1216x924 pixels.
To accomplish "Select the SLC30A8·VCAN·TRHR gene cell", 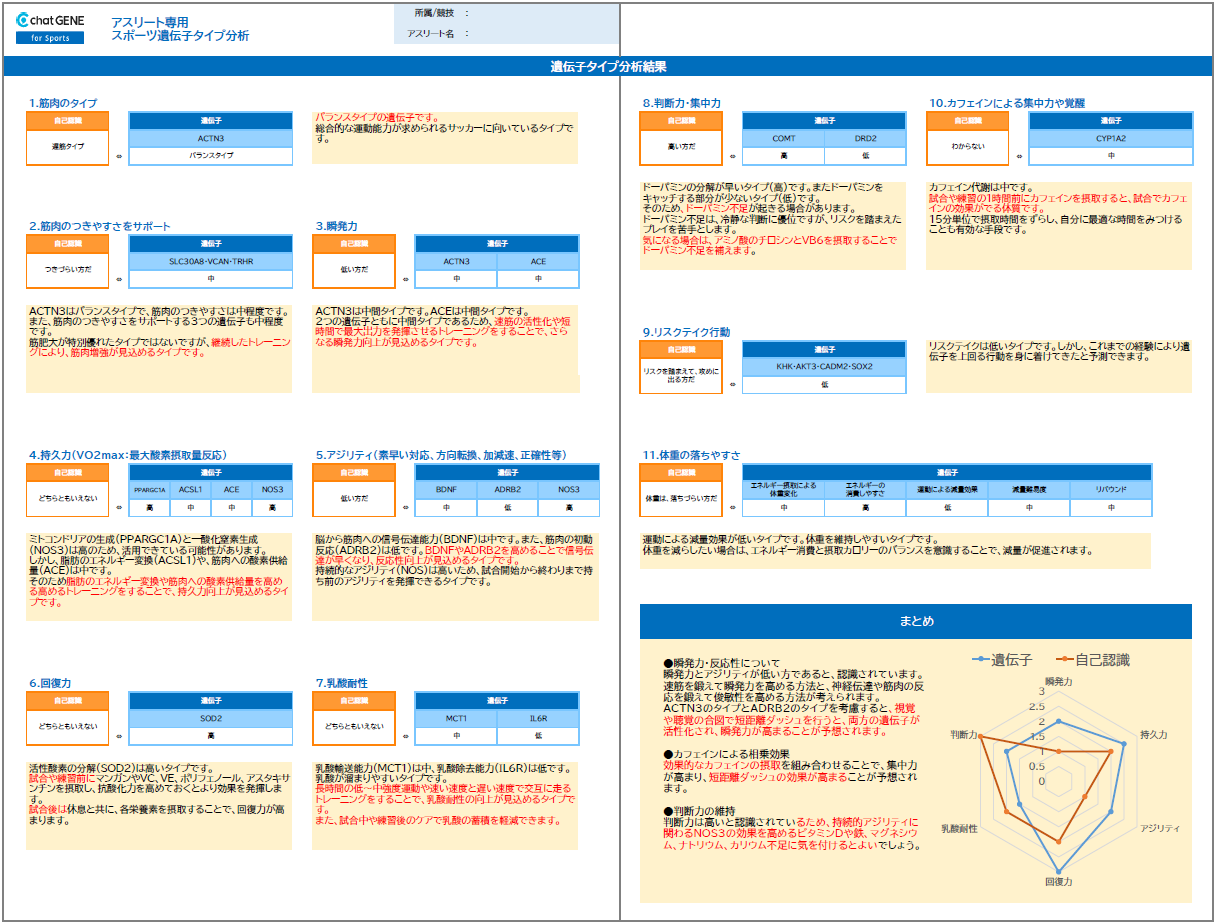I will coord(211,262).
